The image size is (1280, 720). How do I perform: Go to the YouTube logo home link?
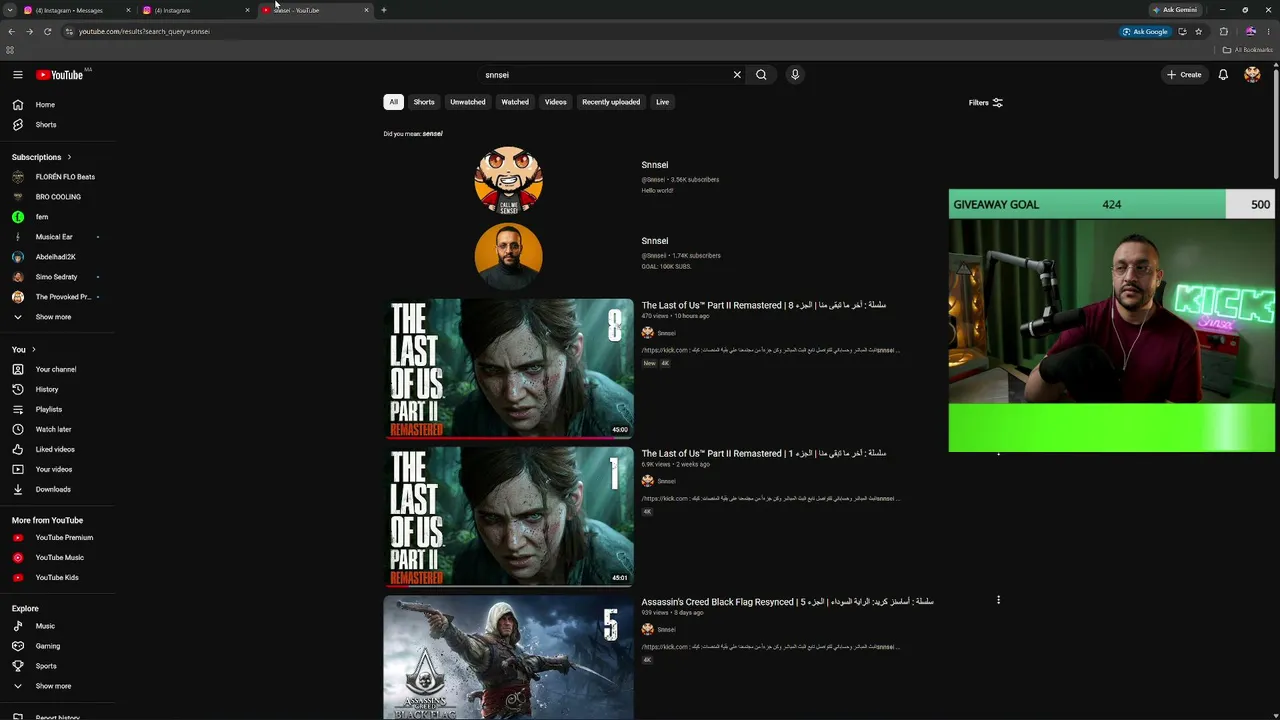tap(60, 75)
